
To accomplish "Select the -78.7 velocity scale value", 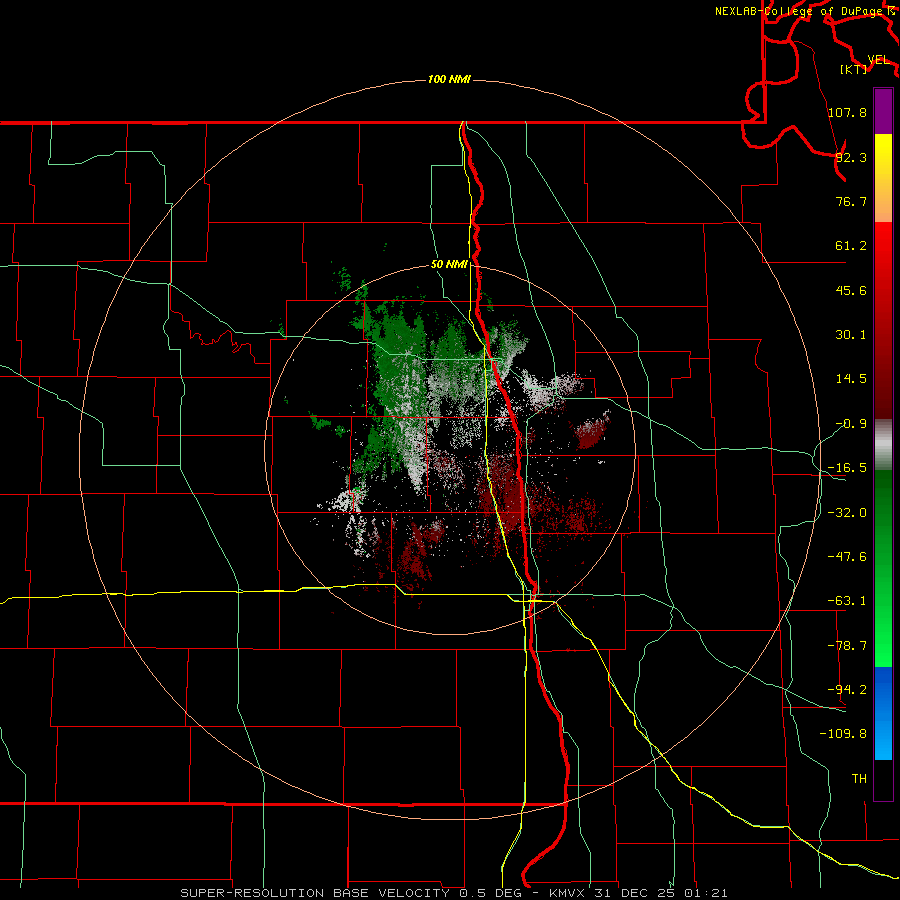I will [847, 646].
